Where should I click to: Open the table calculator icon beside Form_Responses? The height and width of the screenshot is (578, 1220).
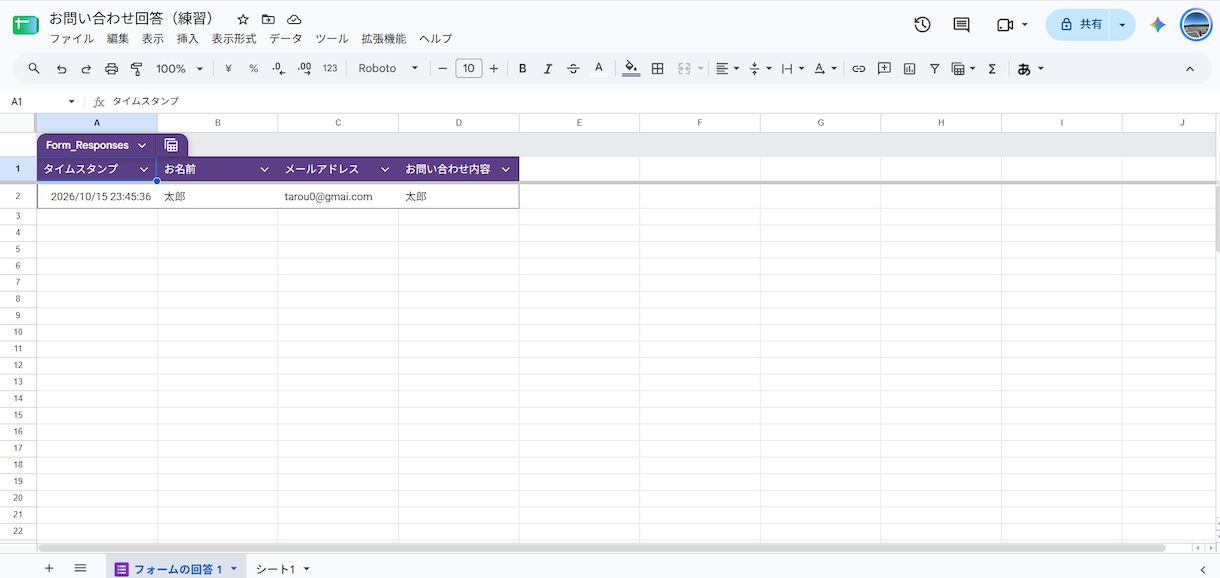(171, 145)
